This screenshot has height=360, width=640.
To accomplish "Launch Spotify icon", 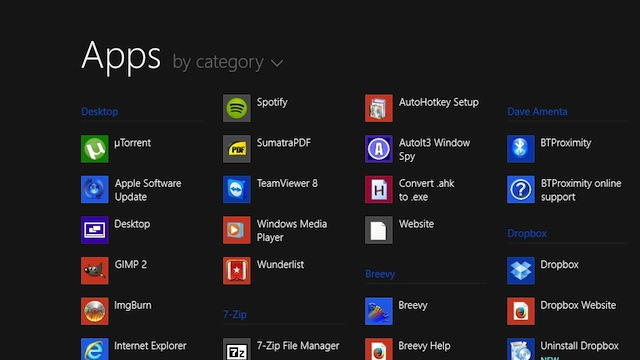I will 237,108.
